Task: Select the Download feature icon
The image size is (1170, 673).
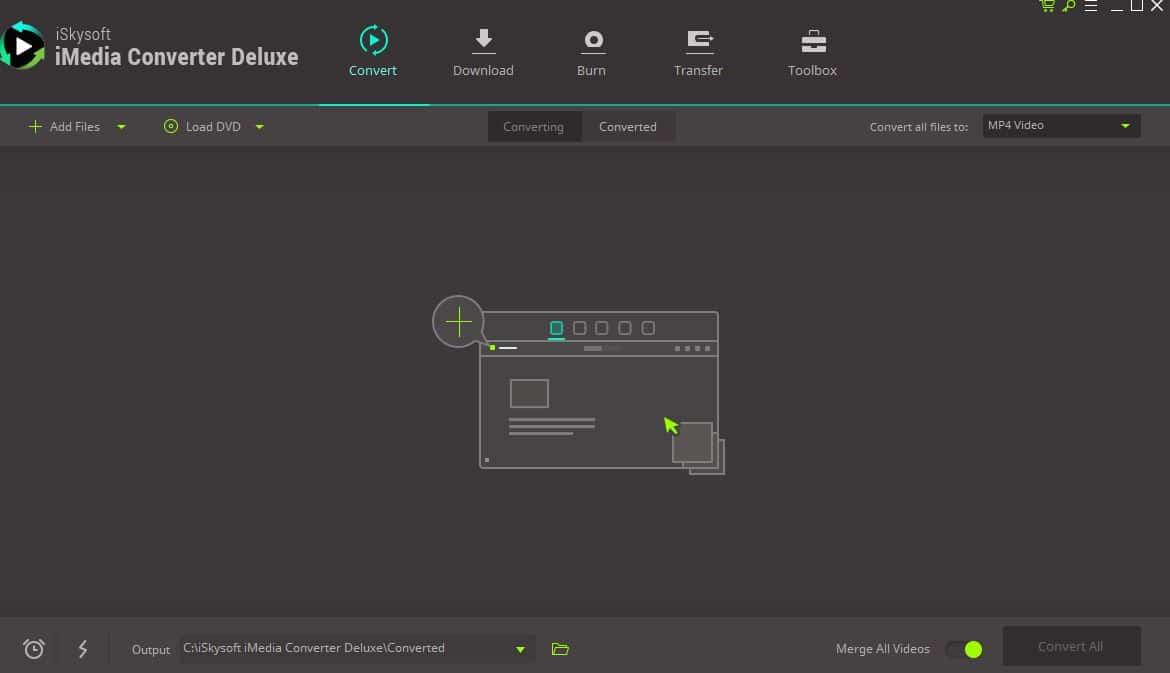Action: [x=483, y=40]
